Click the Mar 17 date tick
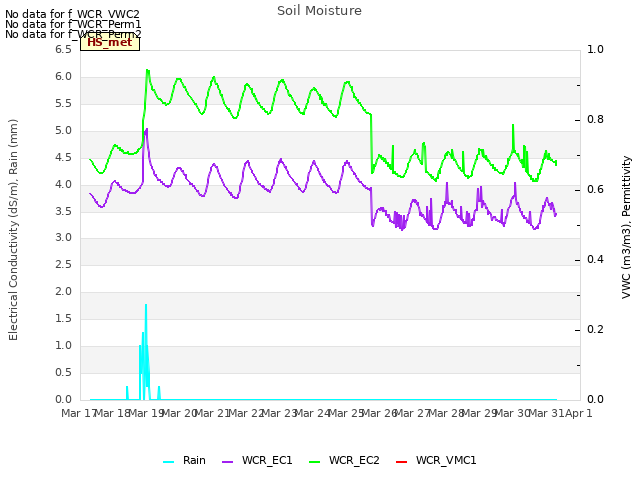This screenshot has height=480, width=640. click(78, 413)
